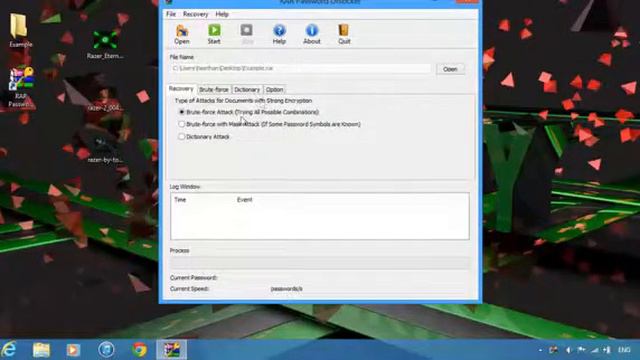Open the File menu

(171, 14)
